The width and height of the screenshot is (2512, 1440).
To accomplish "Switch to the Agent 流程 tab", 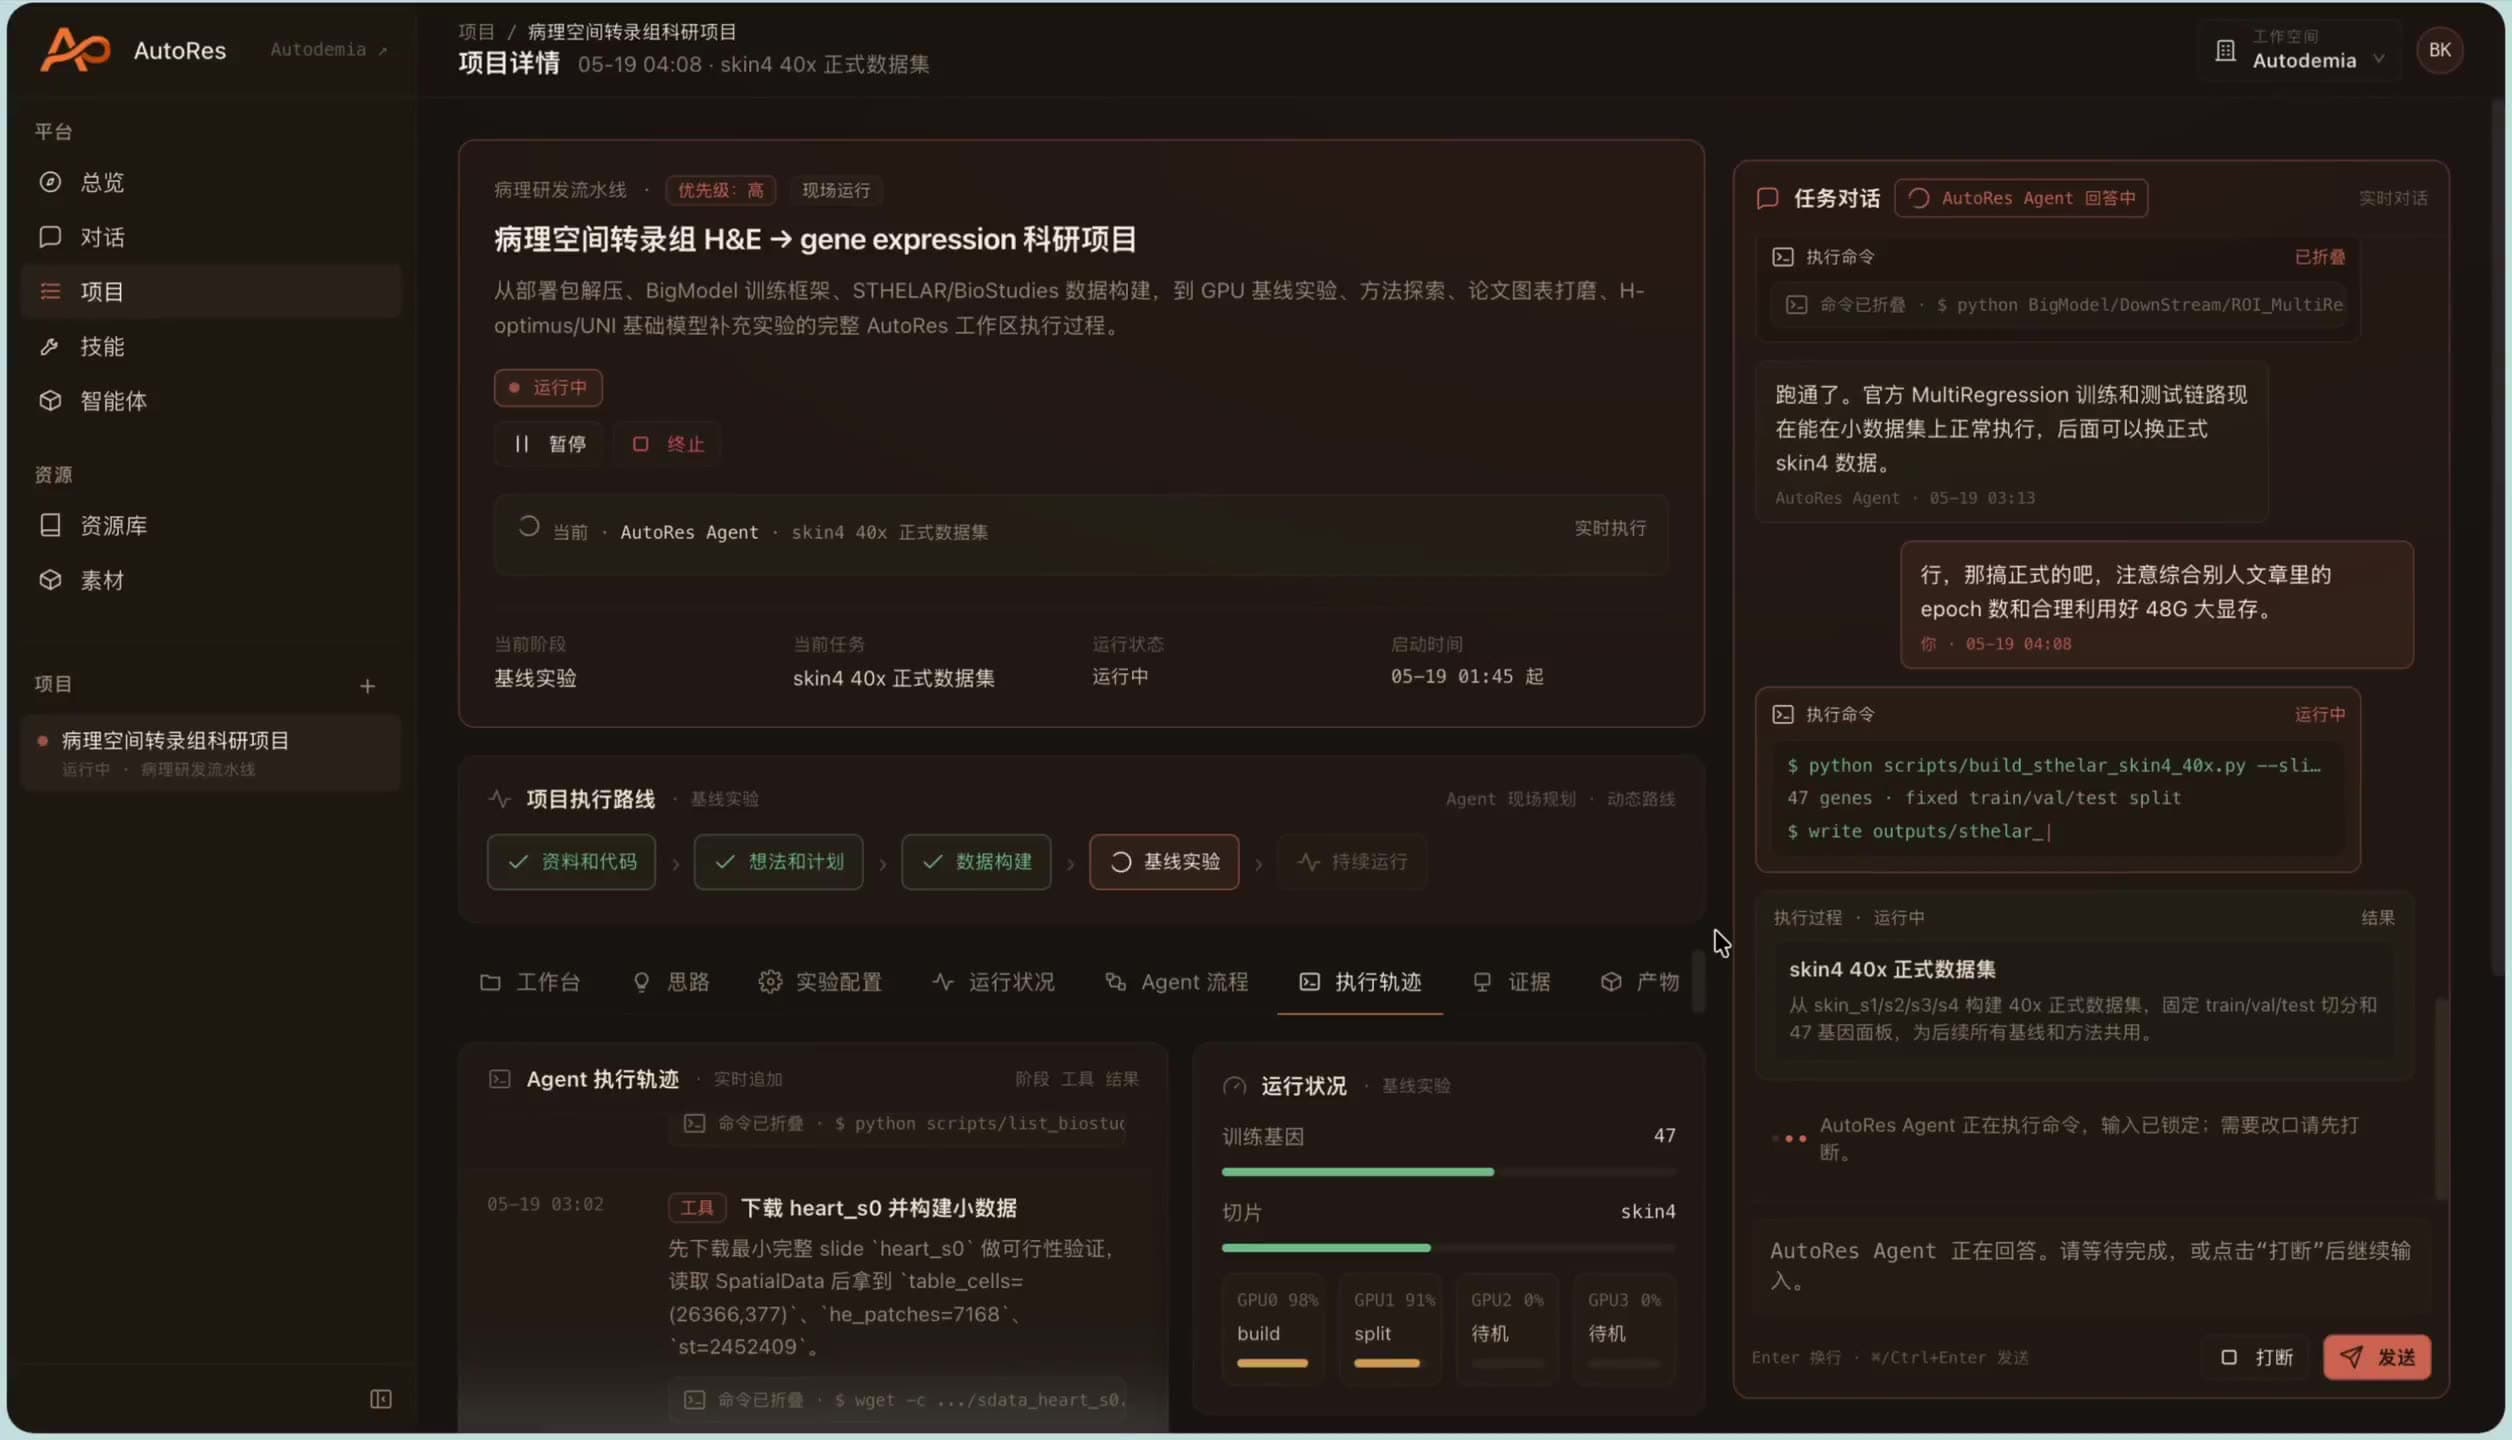I will pyautogui.click(x=1176, y=982).
